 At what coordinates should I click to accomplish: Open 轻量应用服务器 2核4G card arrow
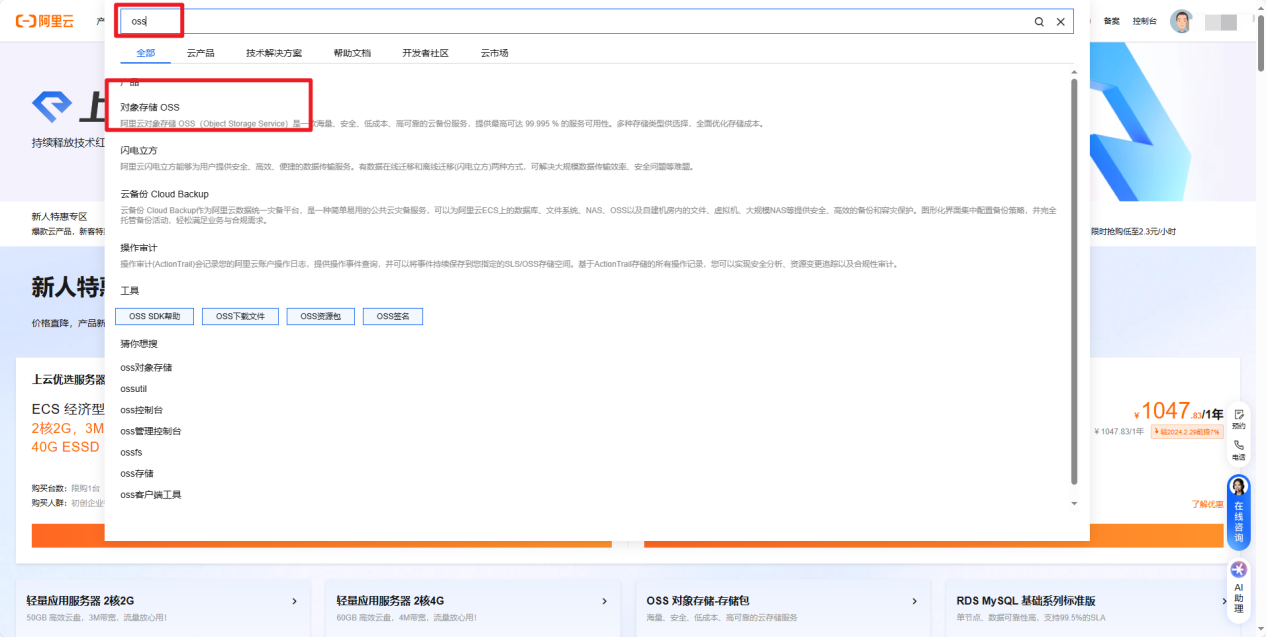604,601
